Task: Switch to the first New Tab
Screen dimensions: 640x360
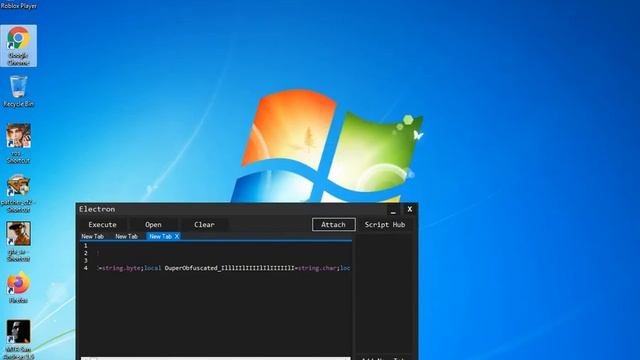Action: point(93,236)
